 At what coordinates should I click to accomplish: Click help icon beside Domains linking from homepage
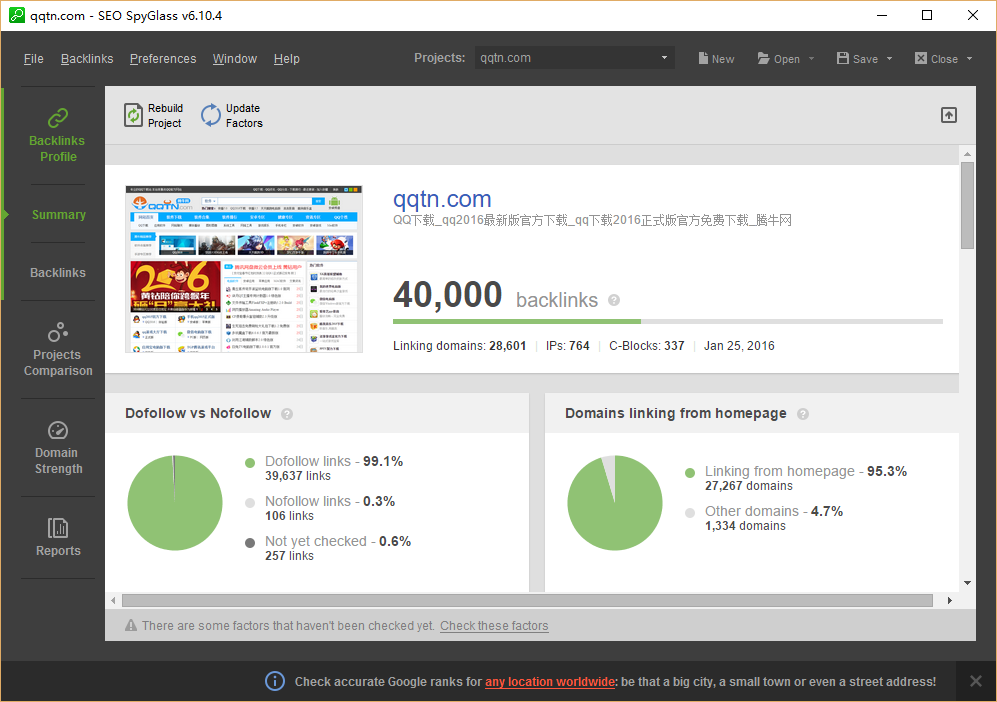point(803,414)
